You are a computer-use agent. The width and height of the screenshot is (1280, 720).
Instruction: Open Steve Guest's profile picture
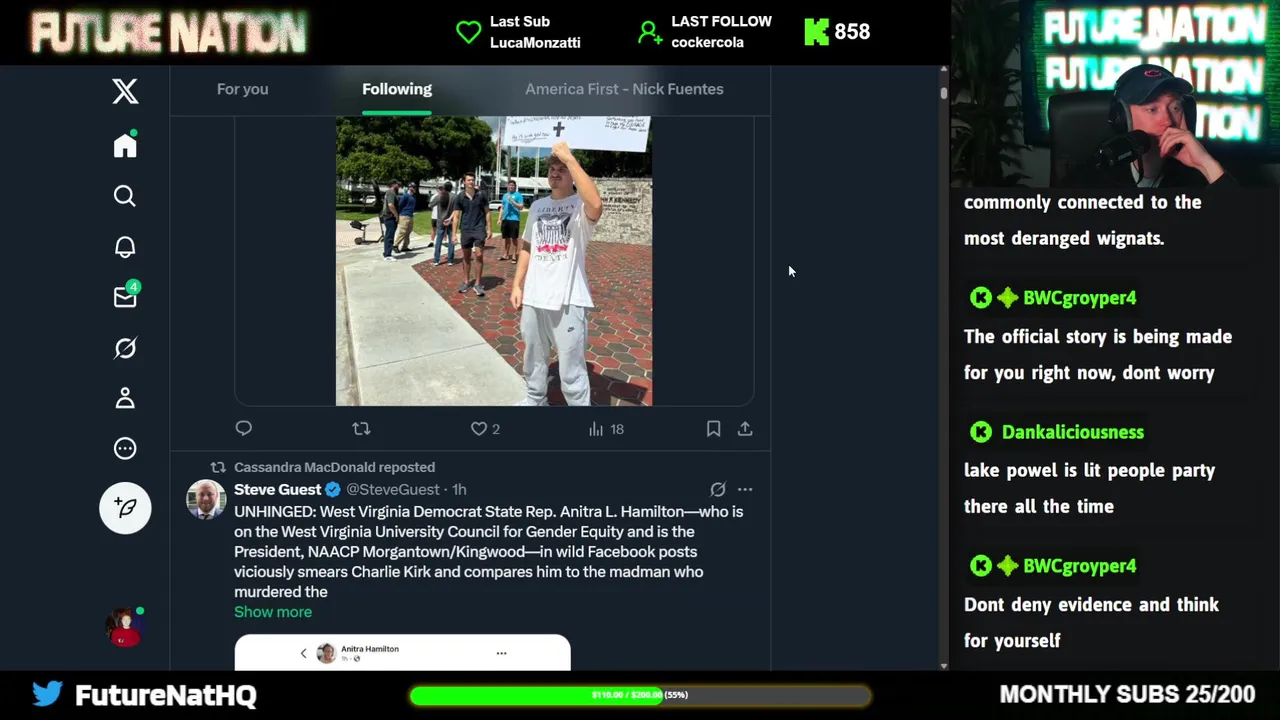click(x=206, y=500)
